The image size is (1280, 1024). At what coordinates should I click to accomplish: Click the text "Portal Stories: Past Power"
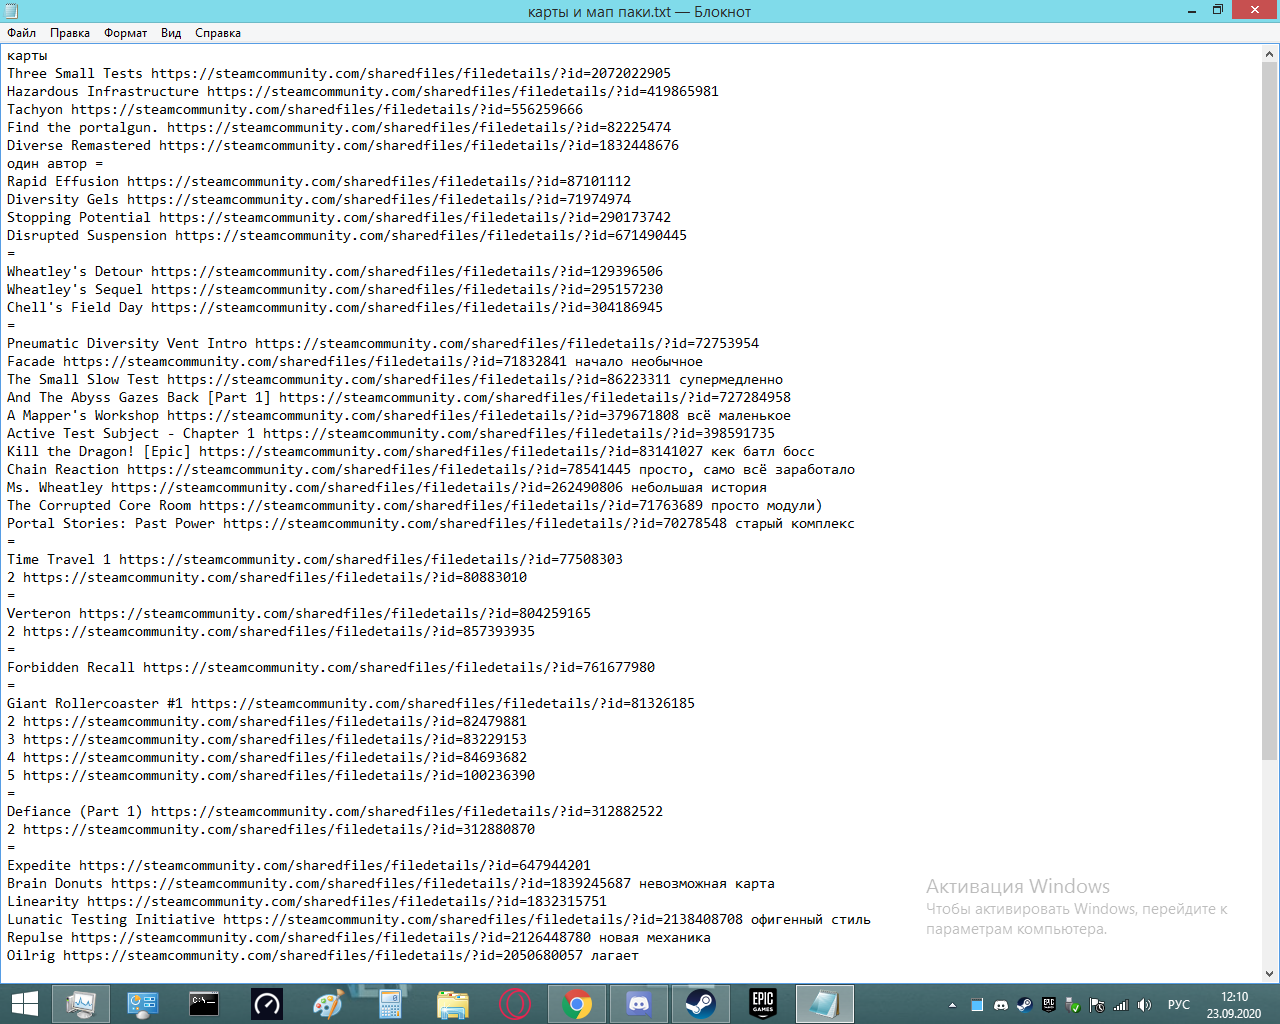tap(111, 524)
